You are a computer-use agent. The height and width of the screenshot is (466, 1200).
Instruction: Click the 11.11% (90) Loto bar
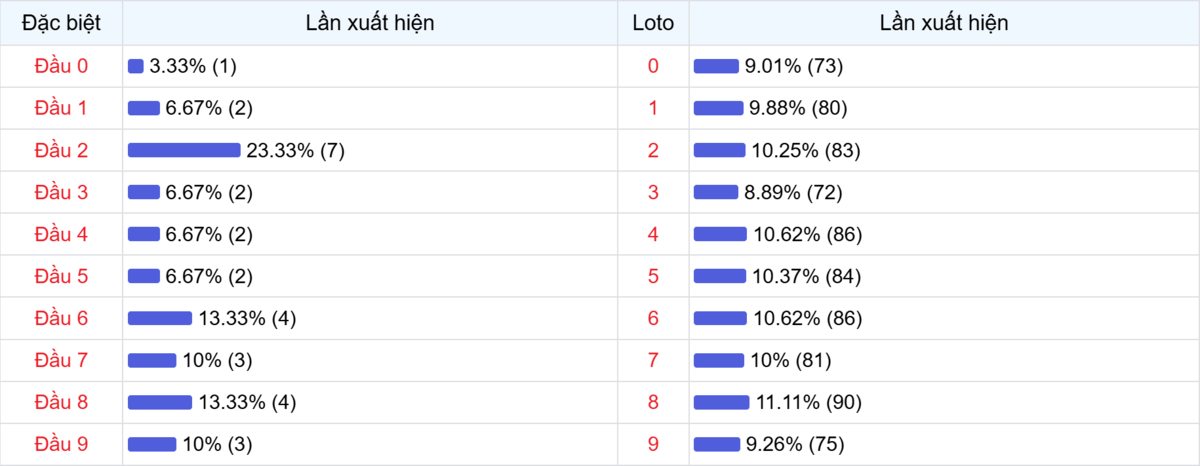[x=721, y=402]
